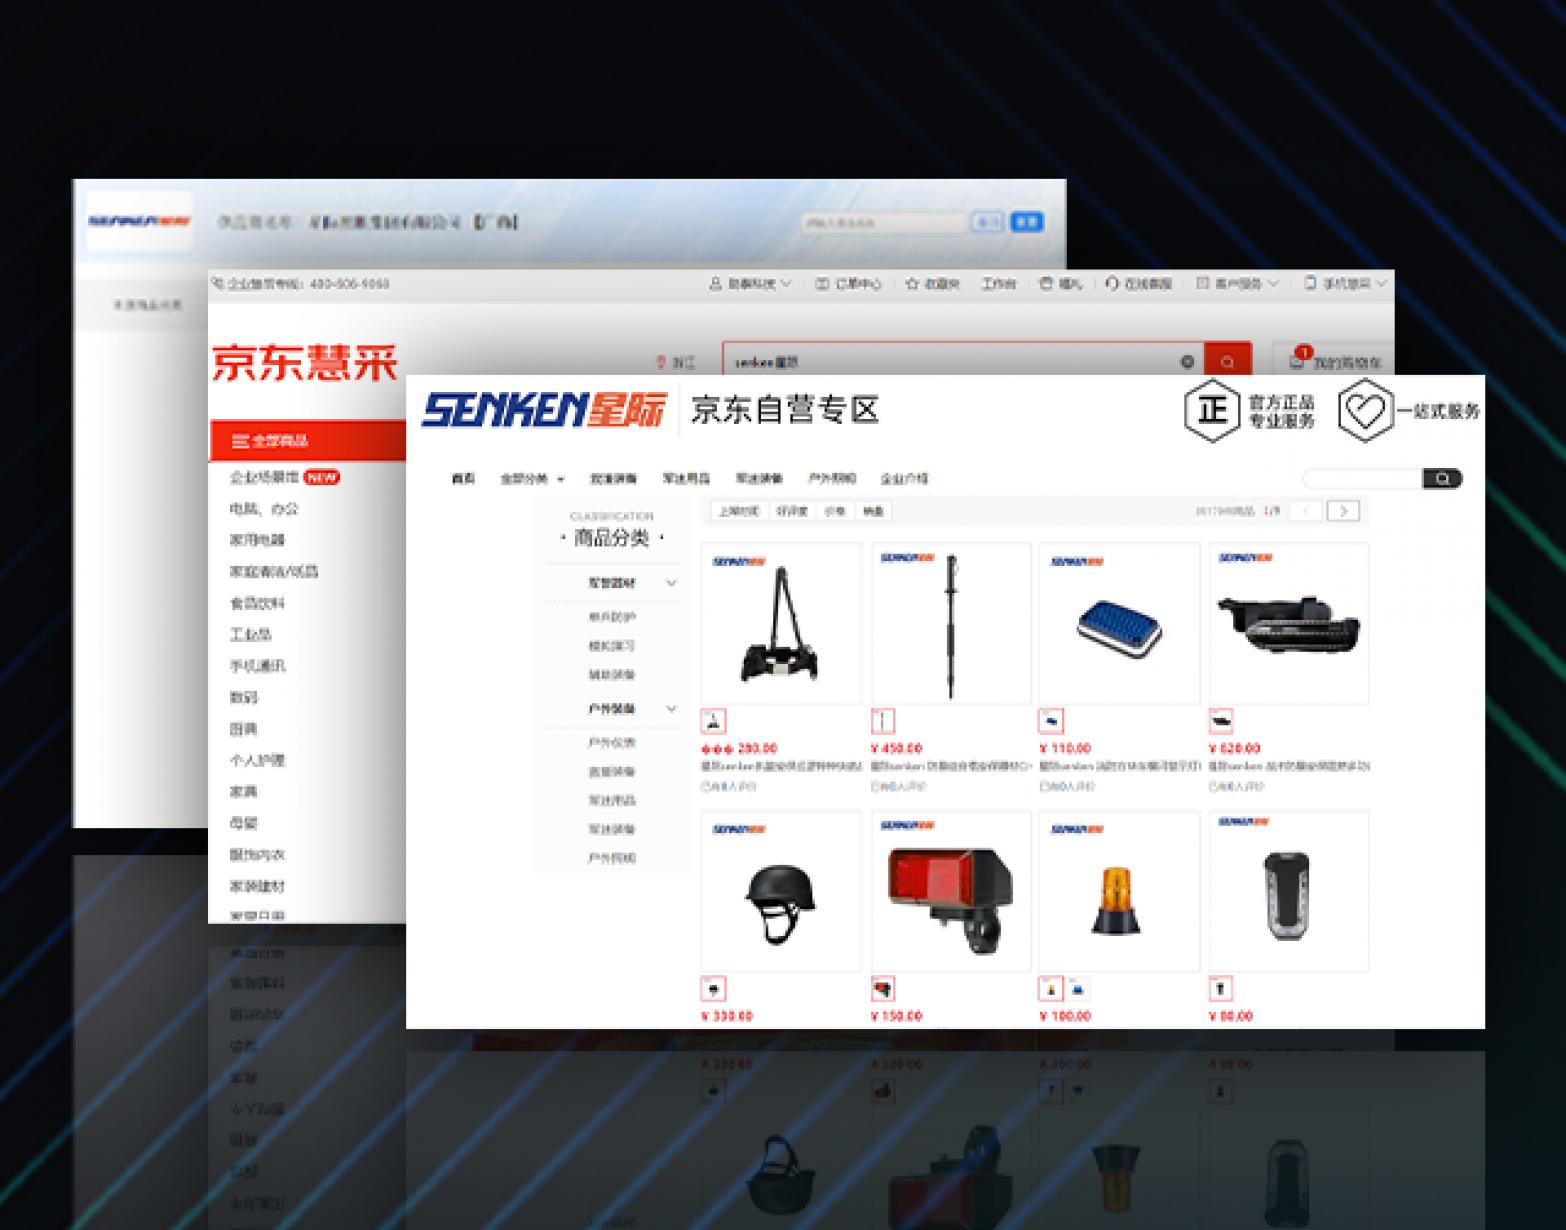Screen dimensions: 1566x1230
Task: Go to next page of product results
Action: 1343,511
